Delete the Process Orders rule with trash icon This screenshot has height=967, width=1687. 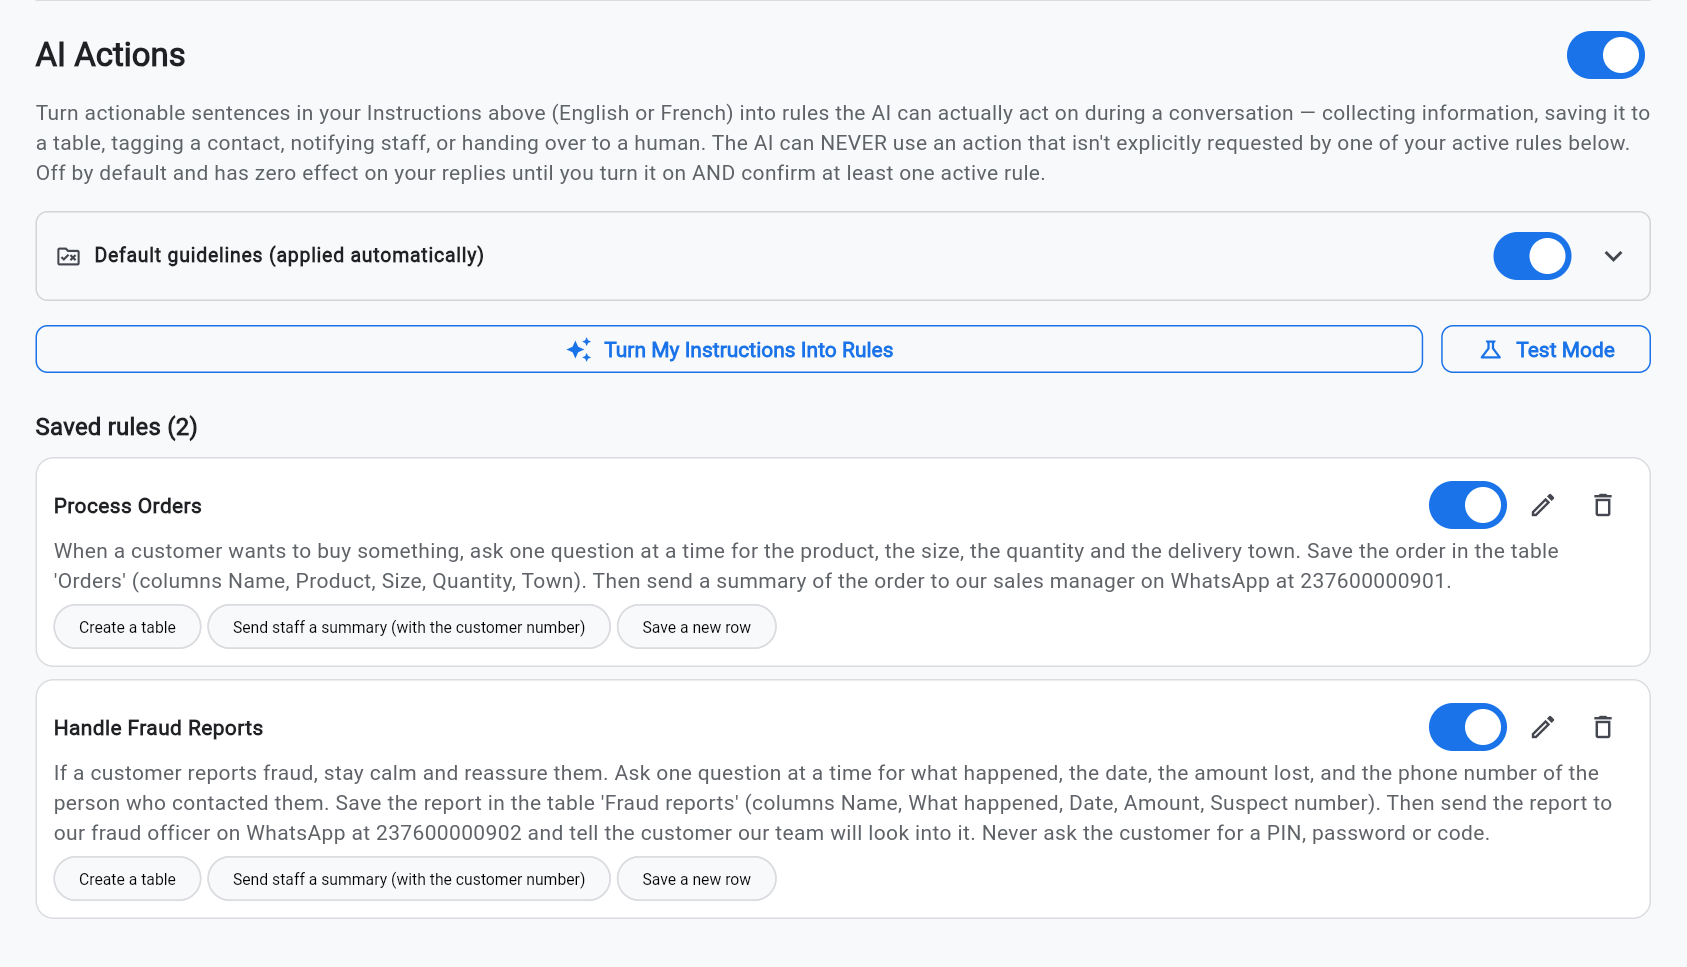[1603, 505]
